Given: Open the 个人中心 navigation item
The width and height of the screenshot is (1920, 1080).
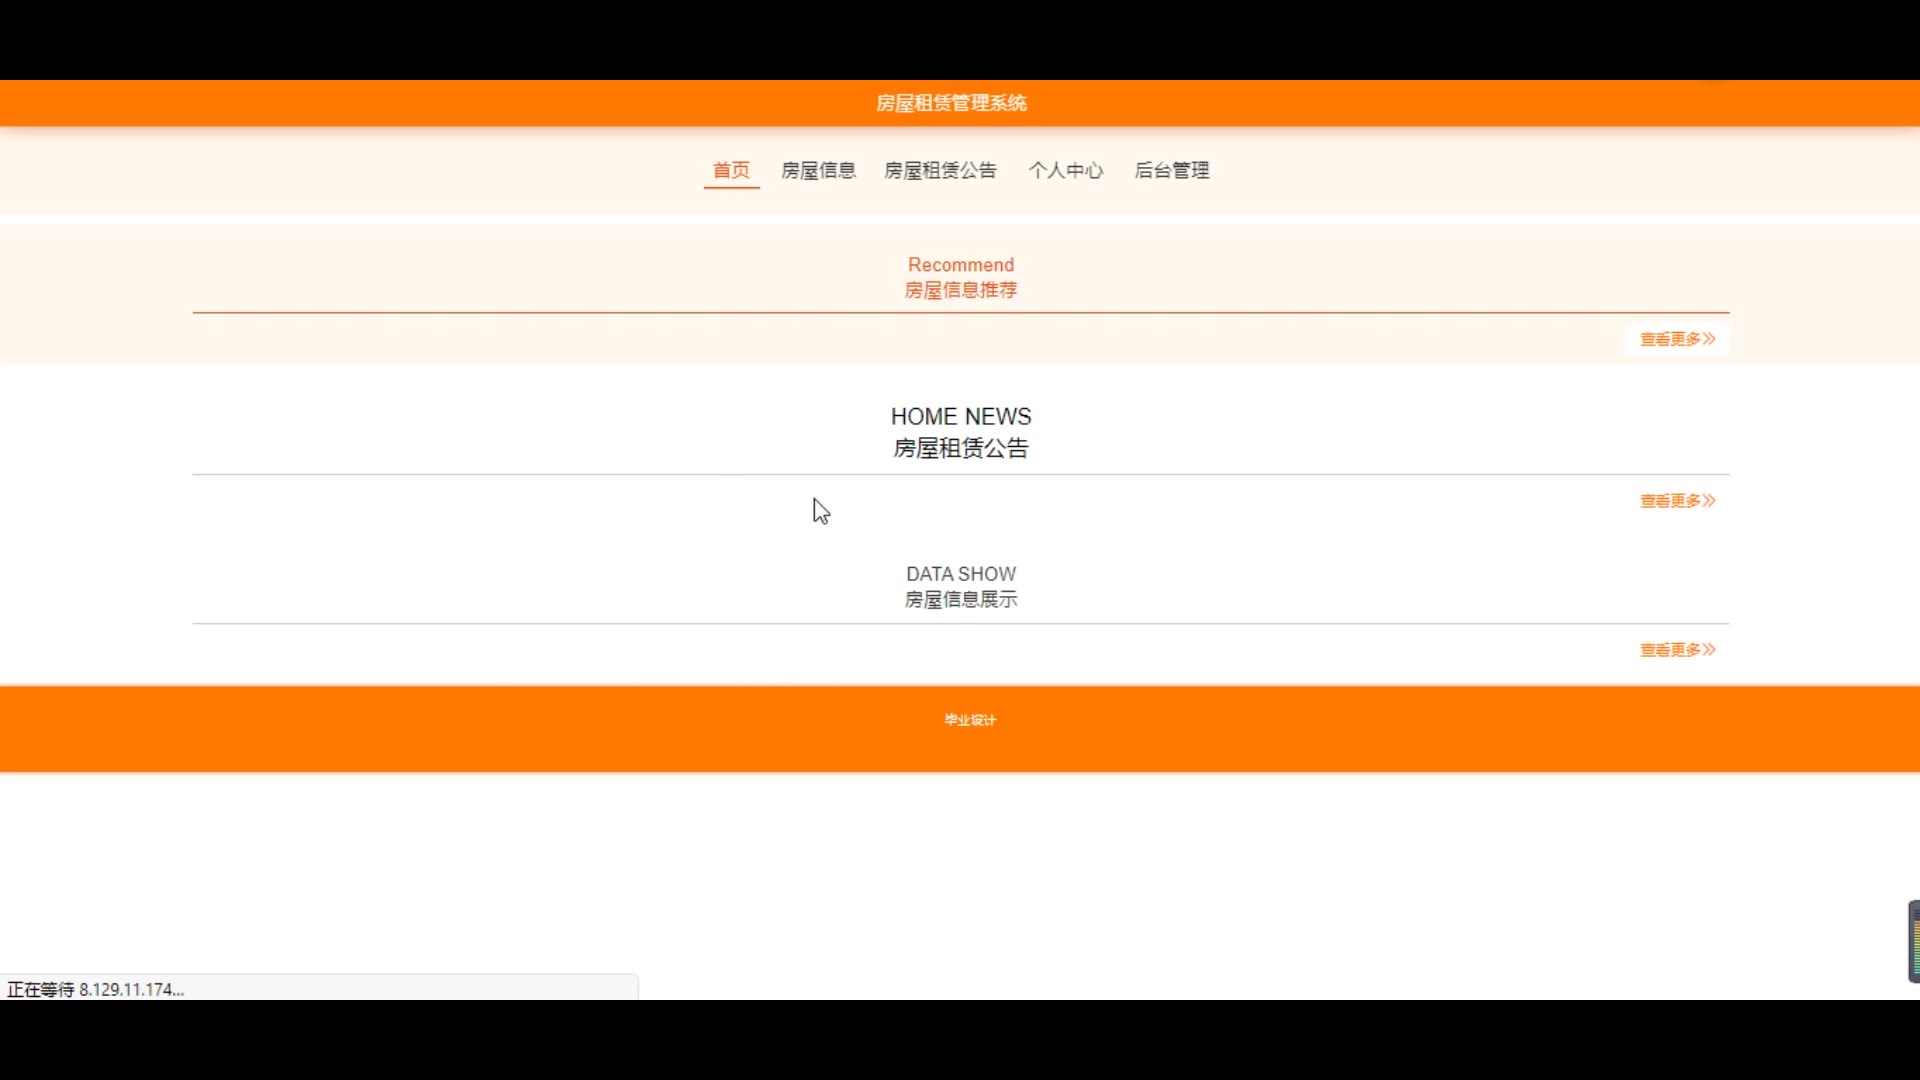Looking at the screenshot, I should coord(1065,170).
